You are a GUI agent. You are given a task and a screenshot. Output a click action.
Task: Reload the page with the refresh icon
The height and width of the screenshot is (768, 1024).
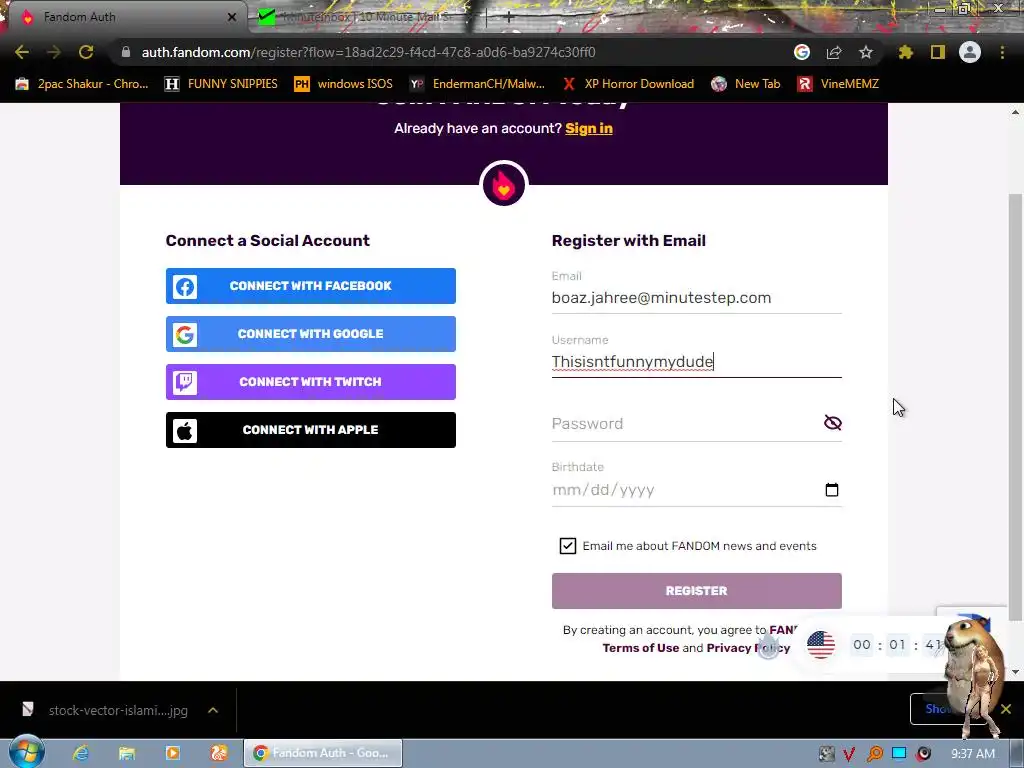[86, 52]
